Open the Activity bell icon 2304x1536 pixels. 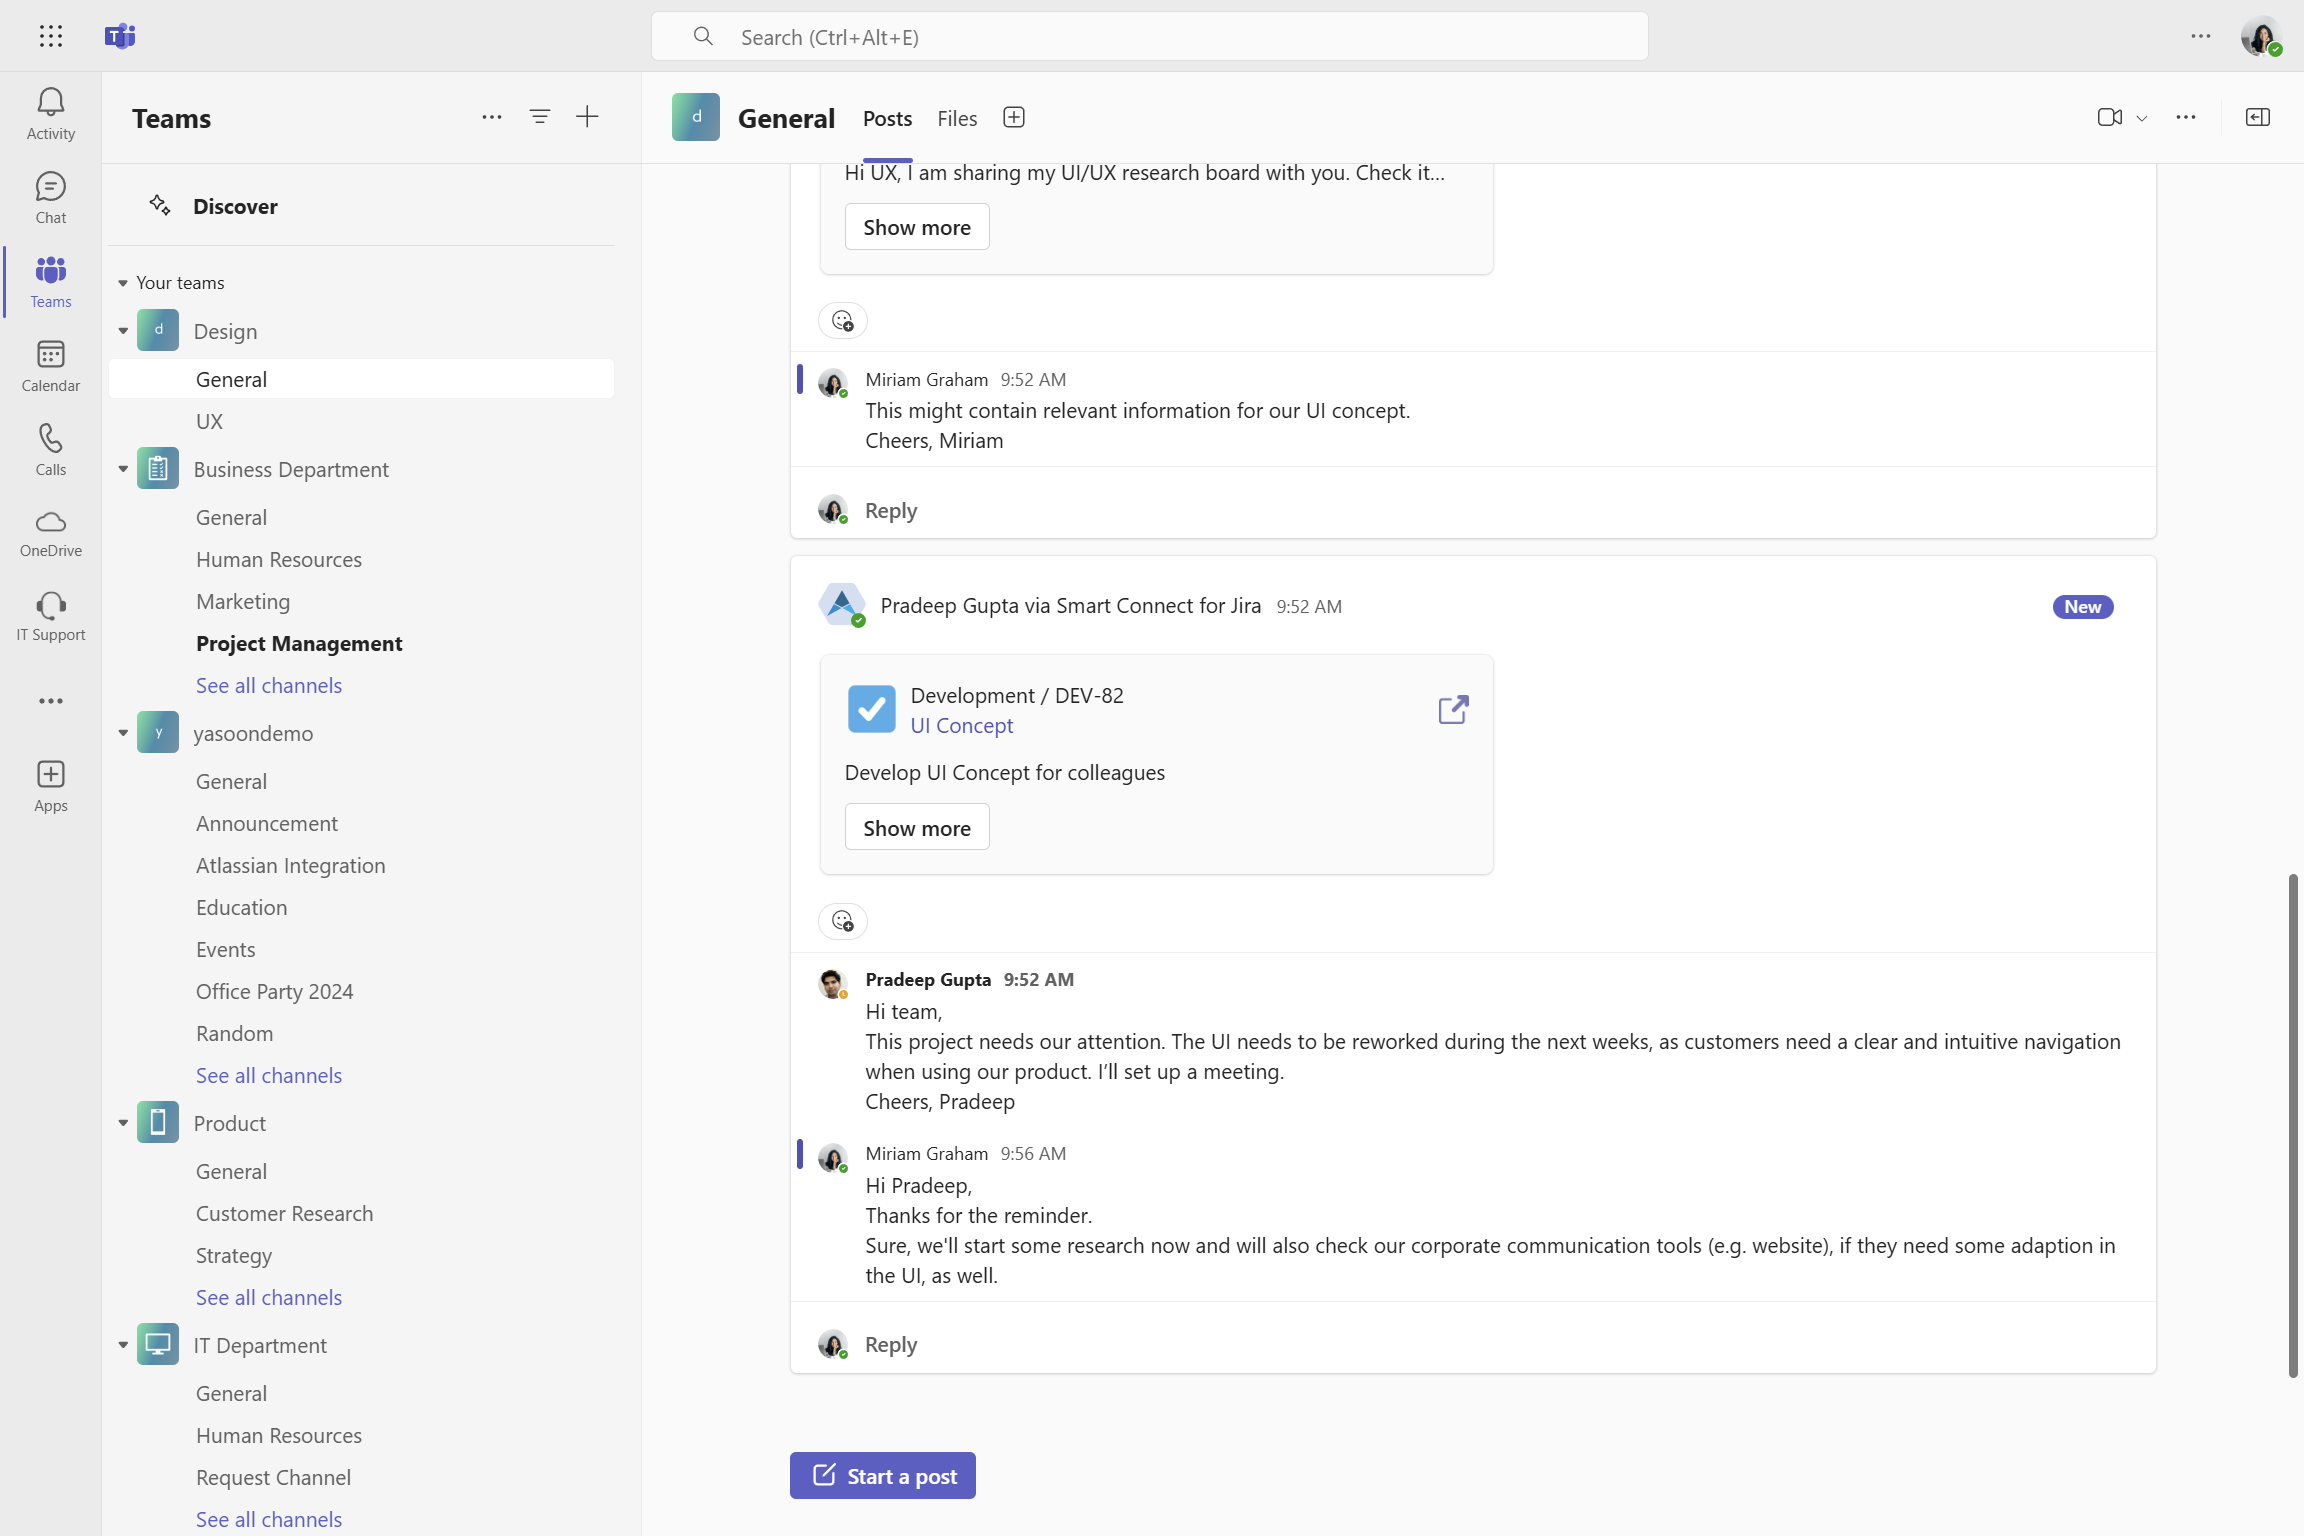point(50,113)
